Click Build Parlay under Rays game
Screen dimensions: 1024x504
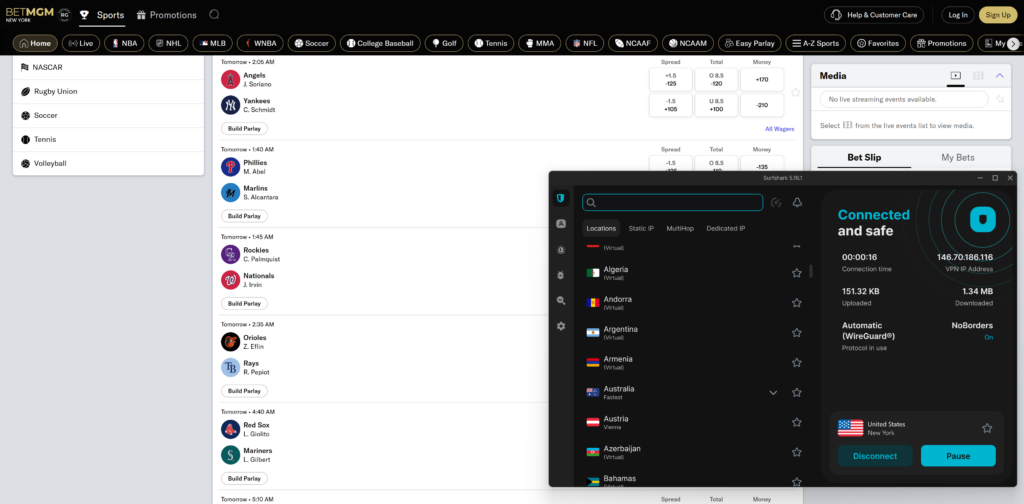[x=244, y=391]
